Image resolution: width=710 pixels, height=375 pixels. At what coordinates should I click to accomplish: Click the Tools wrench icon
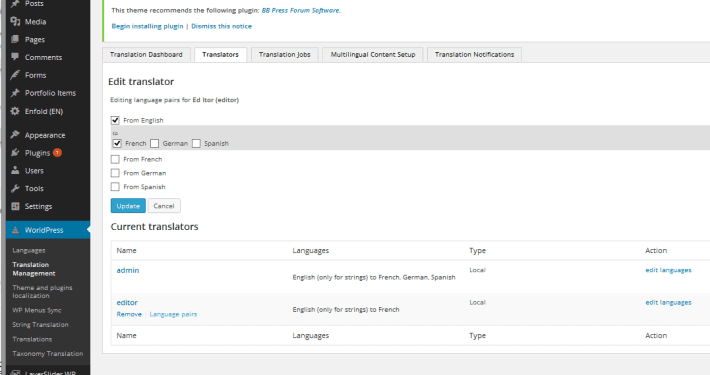[15, 188]
